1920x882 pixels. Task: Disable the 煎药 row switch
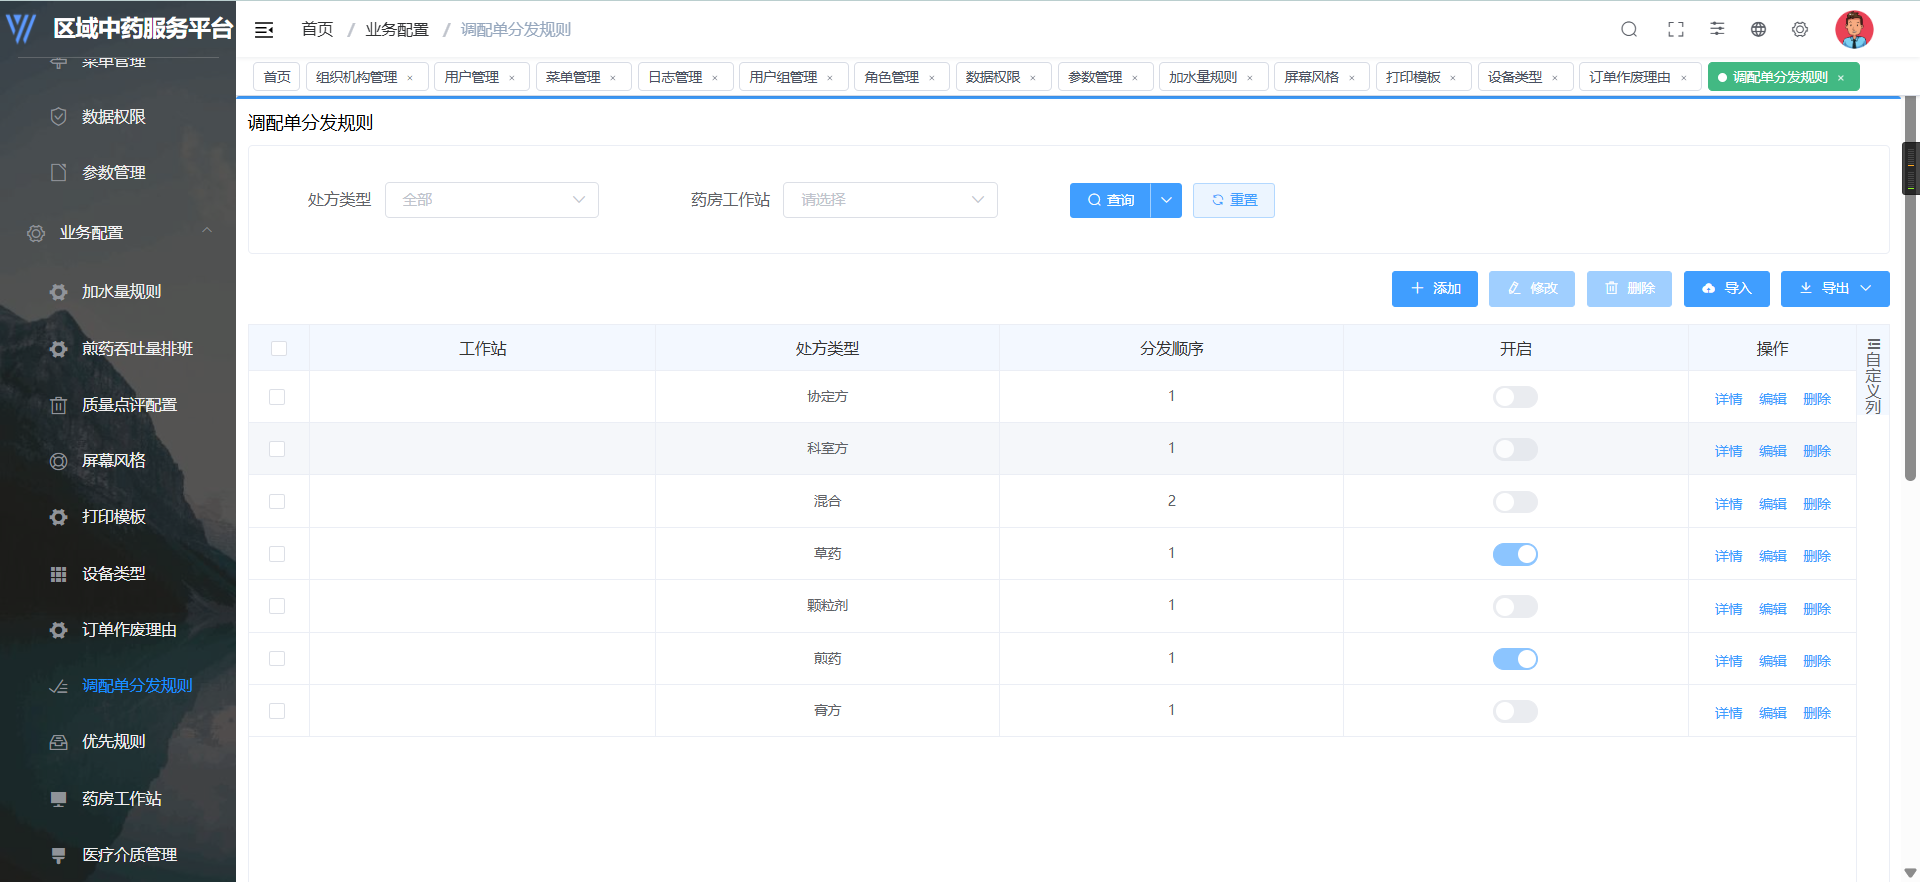[x=1515, y=659]
